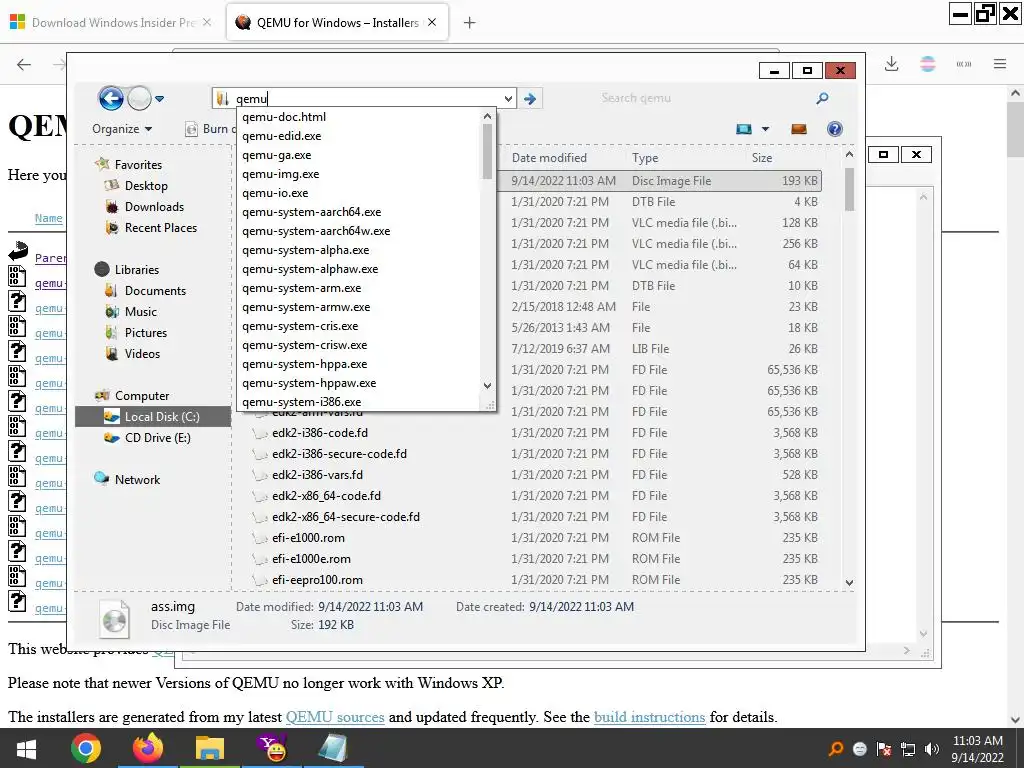The image size is (1024, 768).
Task: Click the ass.img disc image thumbnail
Action: 114,618
